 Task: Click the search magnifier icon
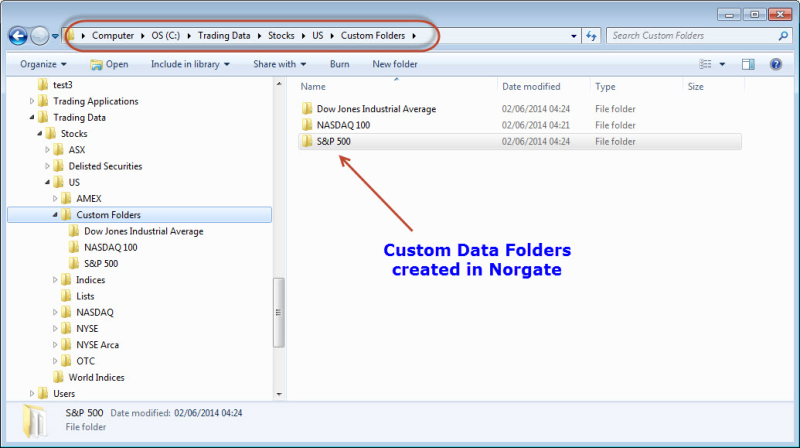(x=783, y=36)
